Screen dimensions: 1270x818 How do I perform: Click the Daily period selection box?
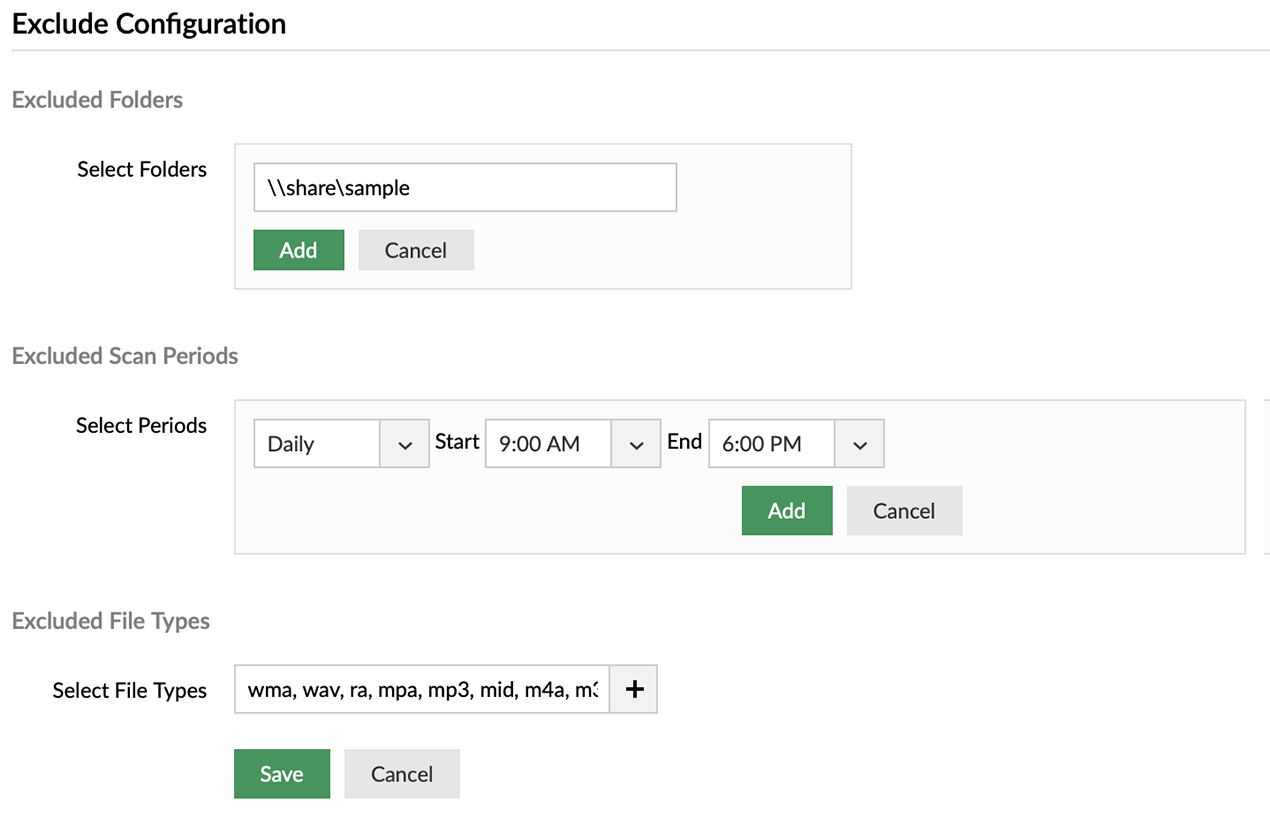(317, 444)
